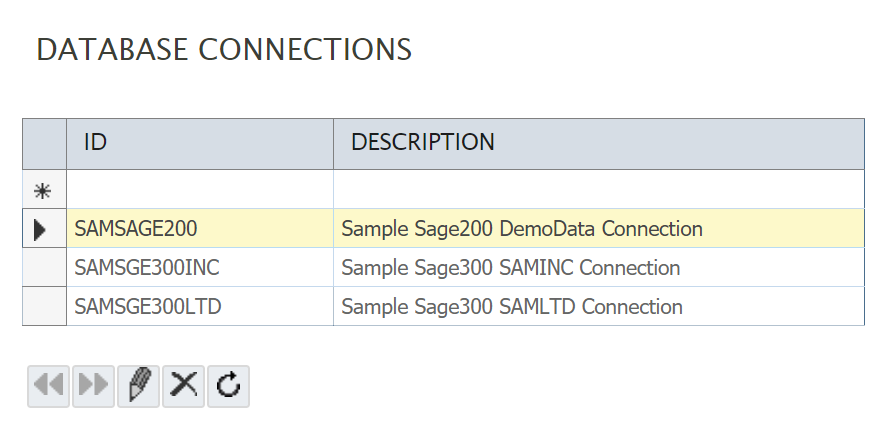This screenshot has width=882, height=436.
Task: Click the circular refresh icon
Action: (228, 386)
